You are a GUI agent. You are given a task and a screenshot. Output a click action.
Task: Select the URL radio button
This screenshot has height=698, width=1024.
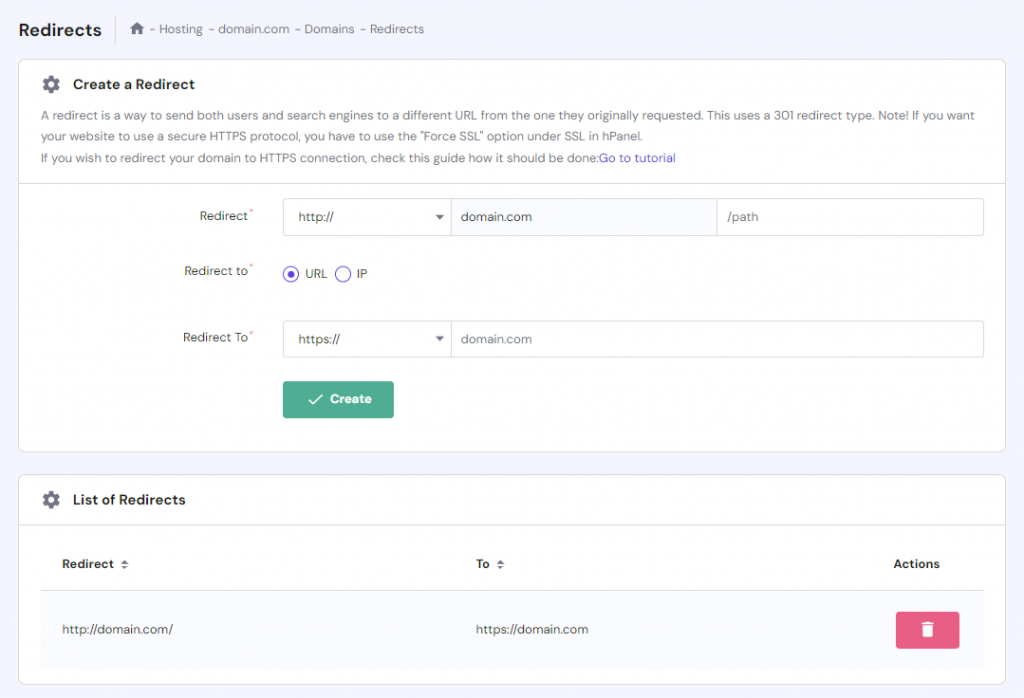click(x=290, y=273)
